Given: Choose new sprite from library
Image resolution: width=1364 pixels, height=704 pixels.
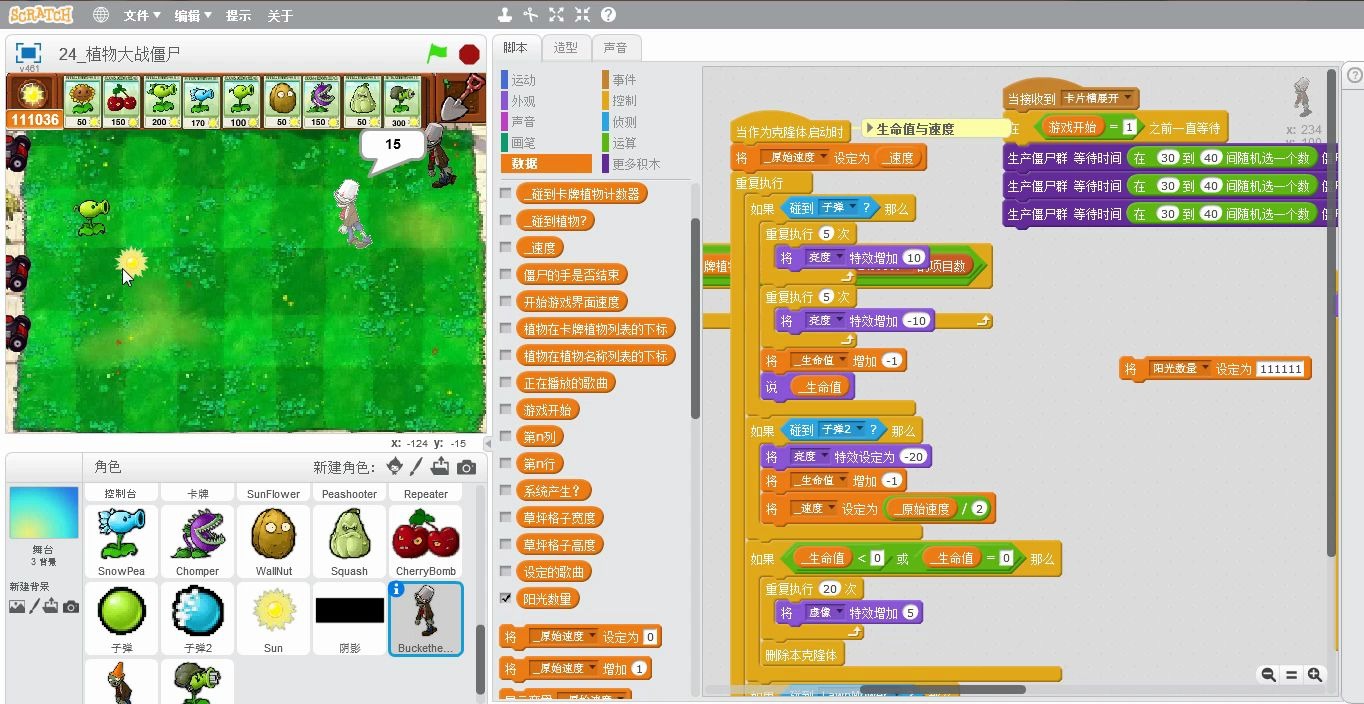Looking at the screenshot, I should point(395,467).
